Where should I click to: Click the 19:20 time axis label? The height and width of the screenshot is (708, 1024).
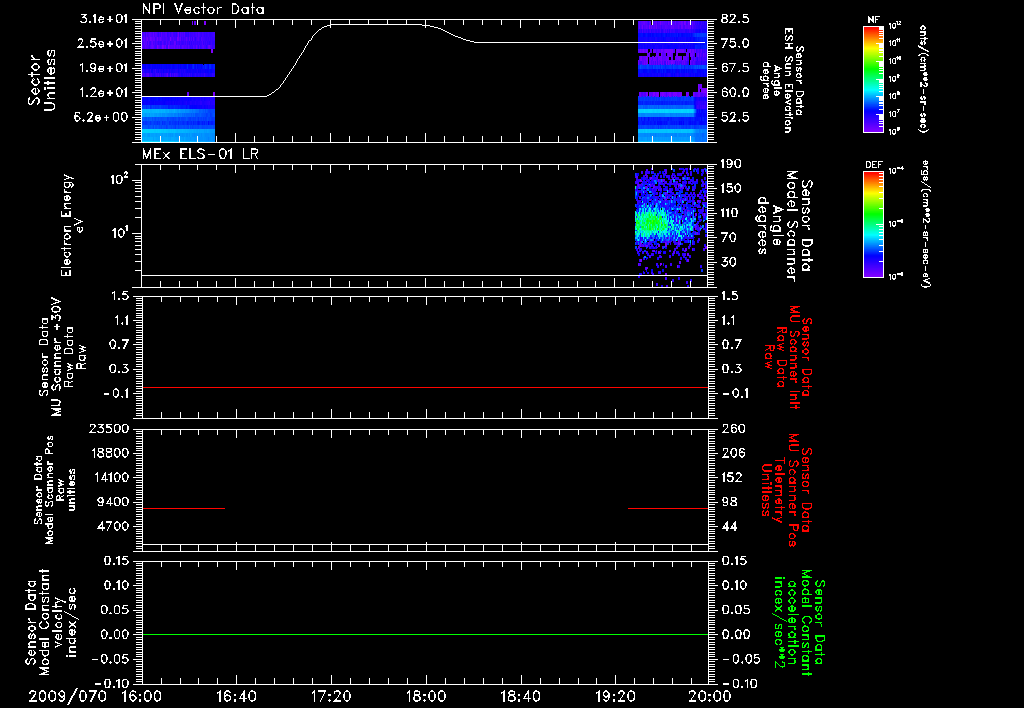pos(615,696)
